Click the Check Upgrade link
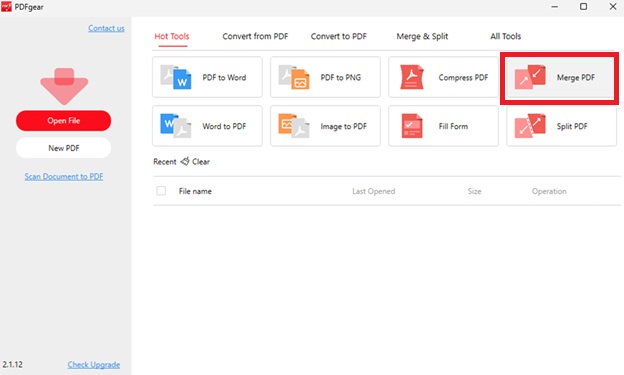This screenshot has width=624, height=375. [94, 365]
